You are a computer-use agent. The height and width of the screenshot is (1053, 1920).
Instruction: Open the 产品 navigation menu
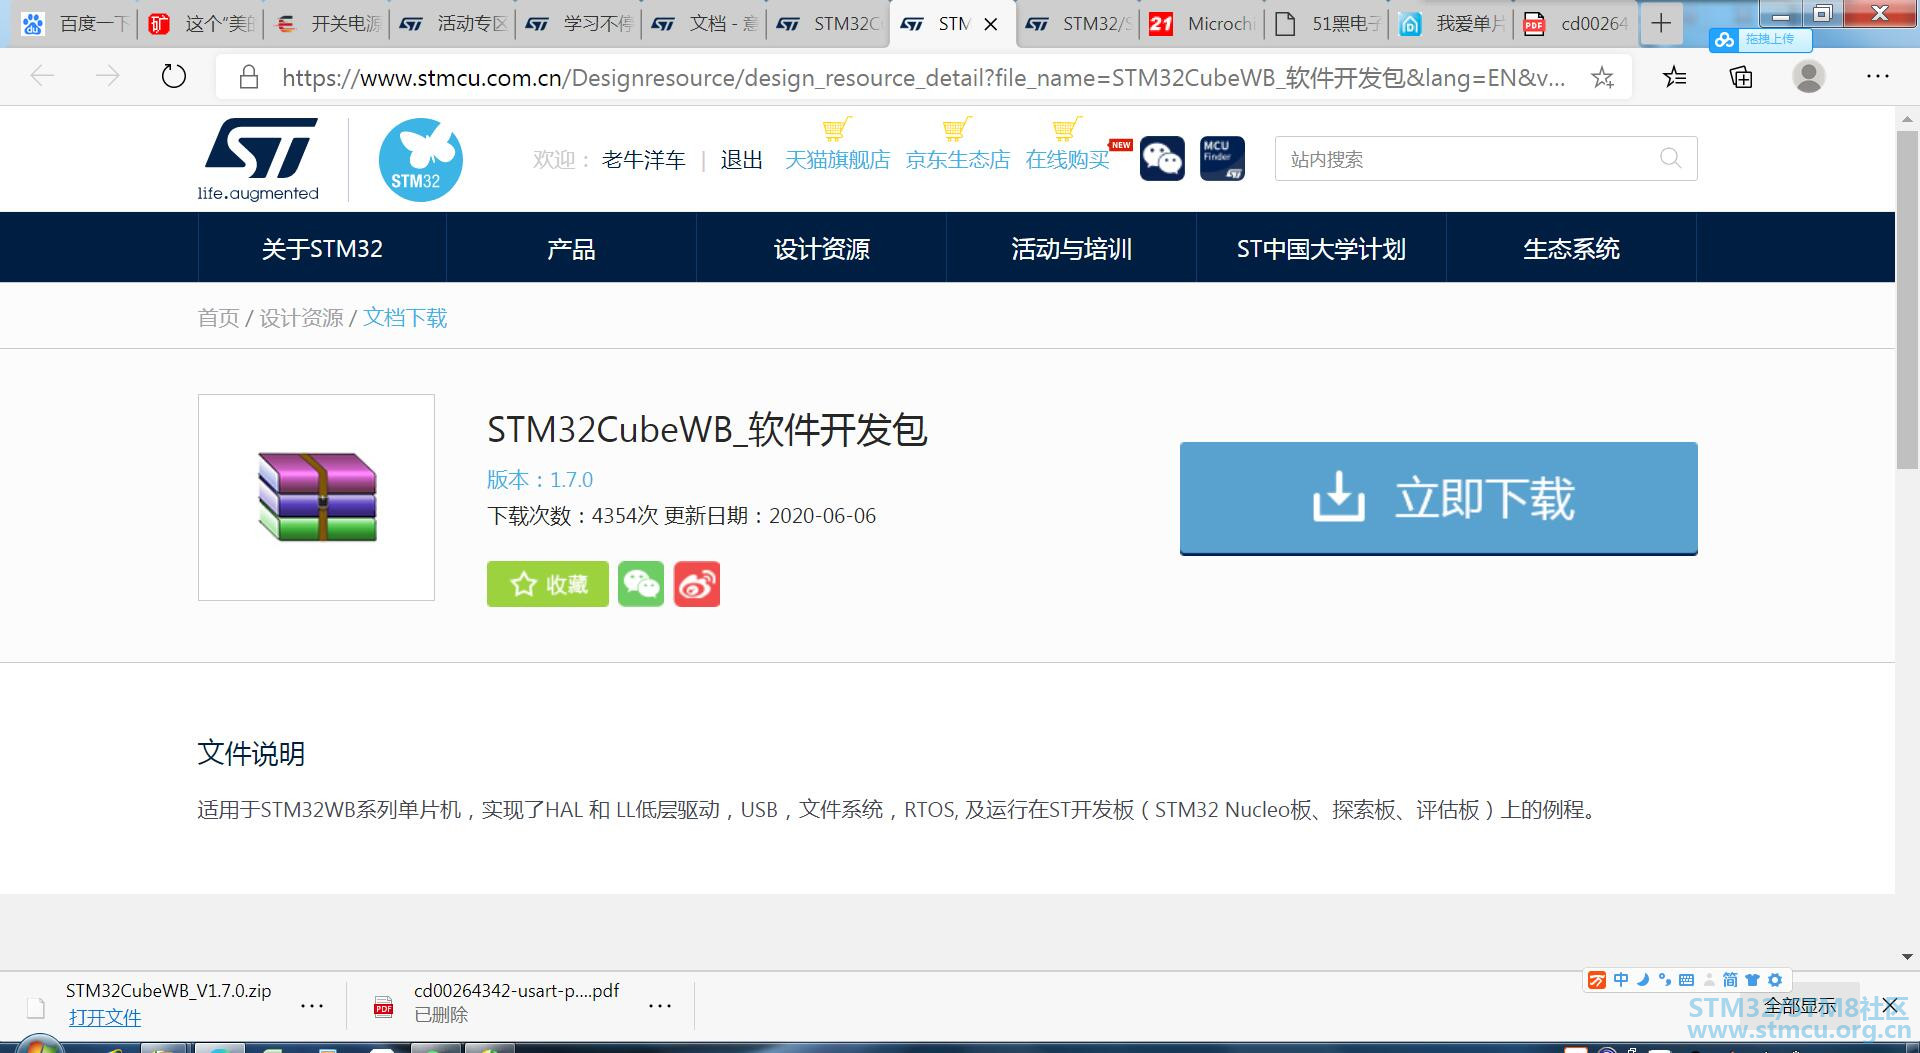pos(571,248)
